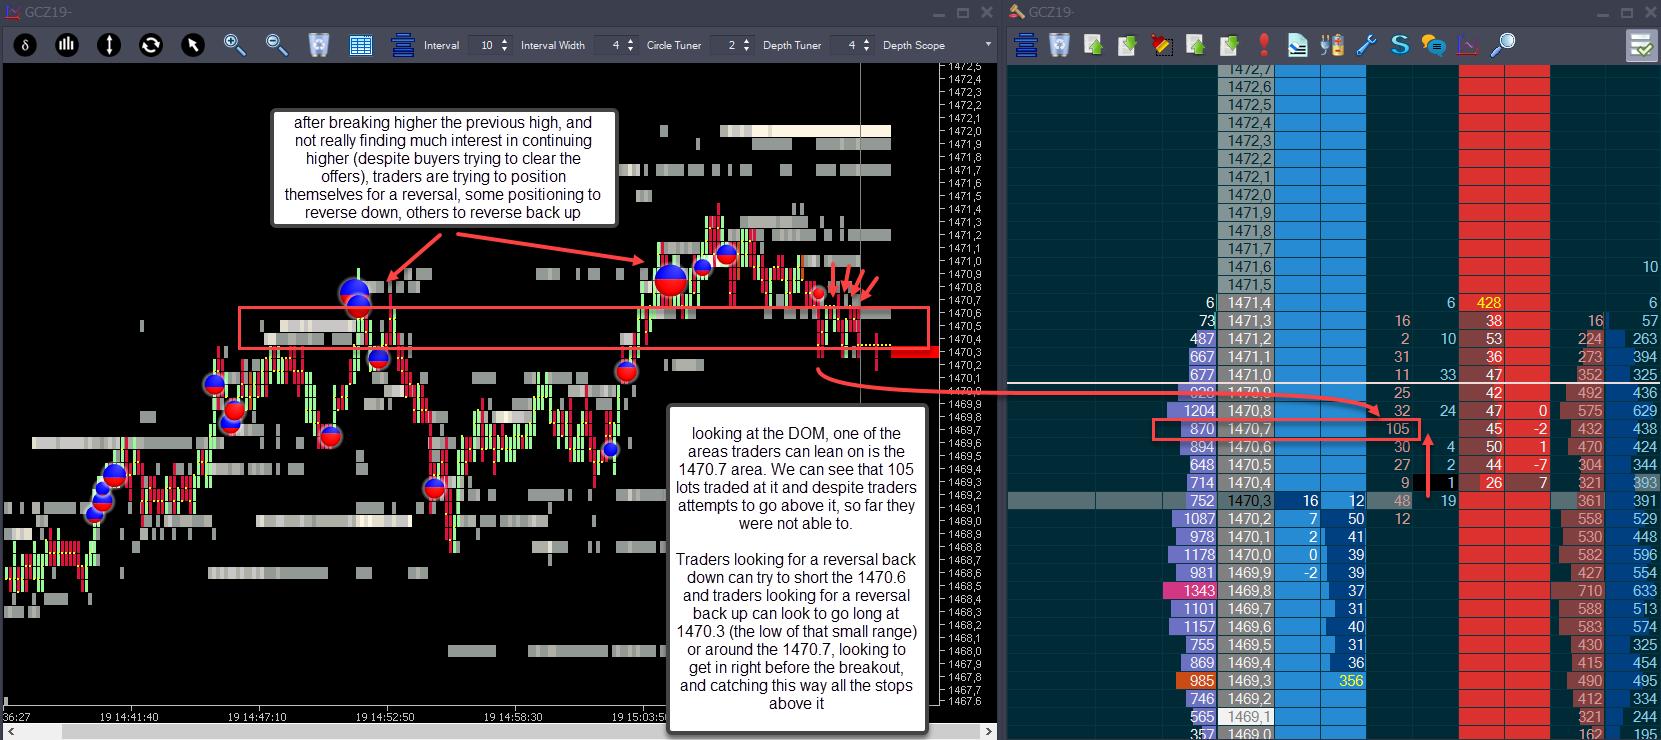The width and height of the screenshot is (1661, 740).
Task: Click the vertical double-arrow scale icon
Action: (109, 45)
